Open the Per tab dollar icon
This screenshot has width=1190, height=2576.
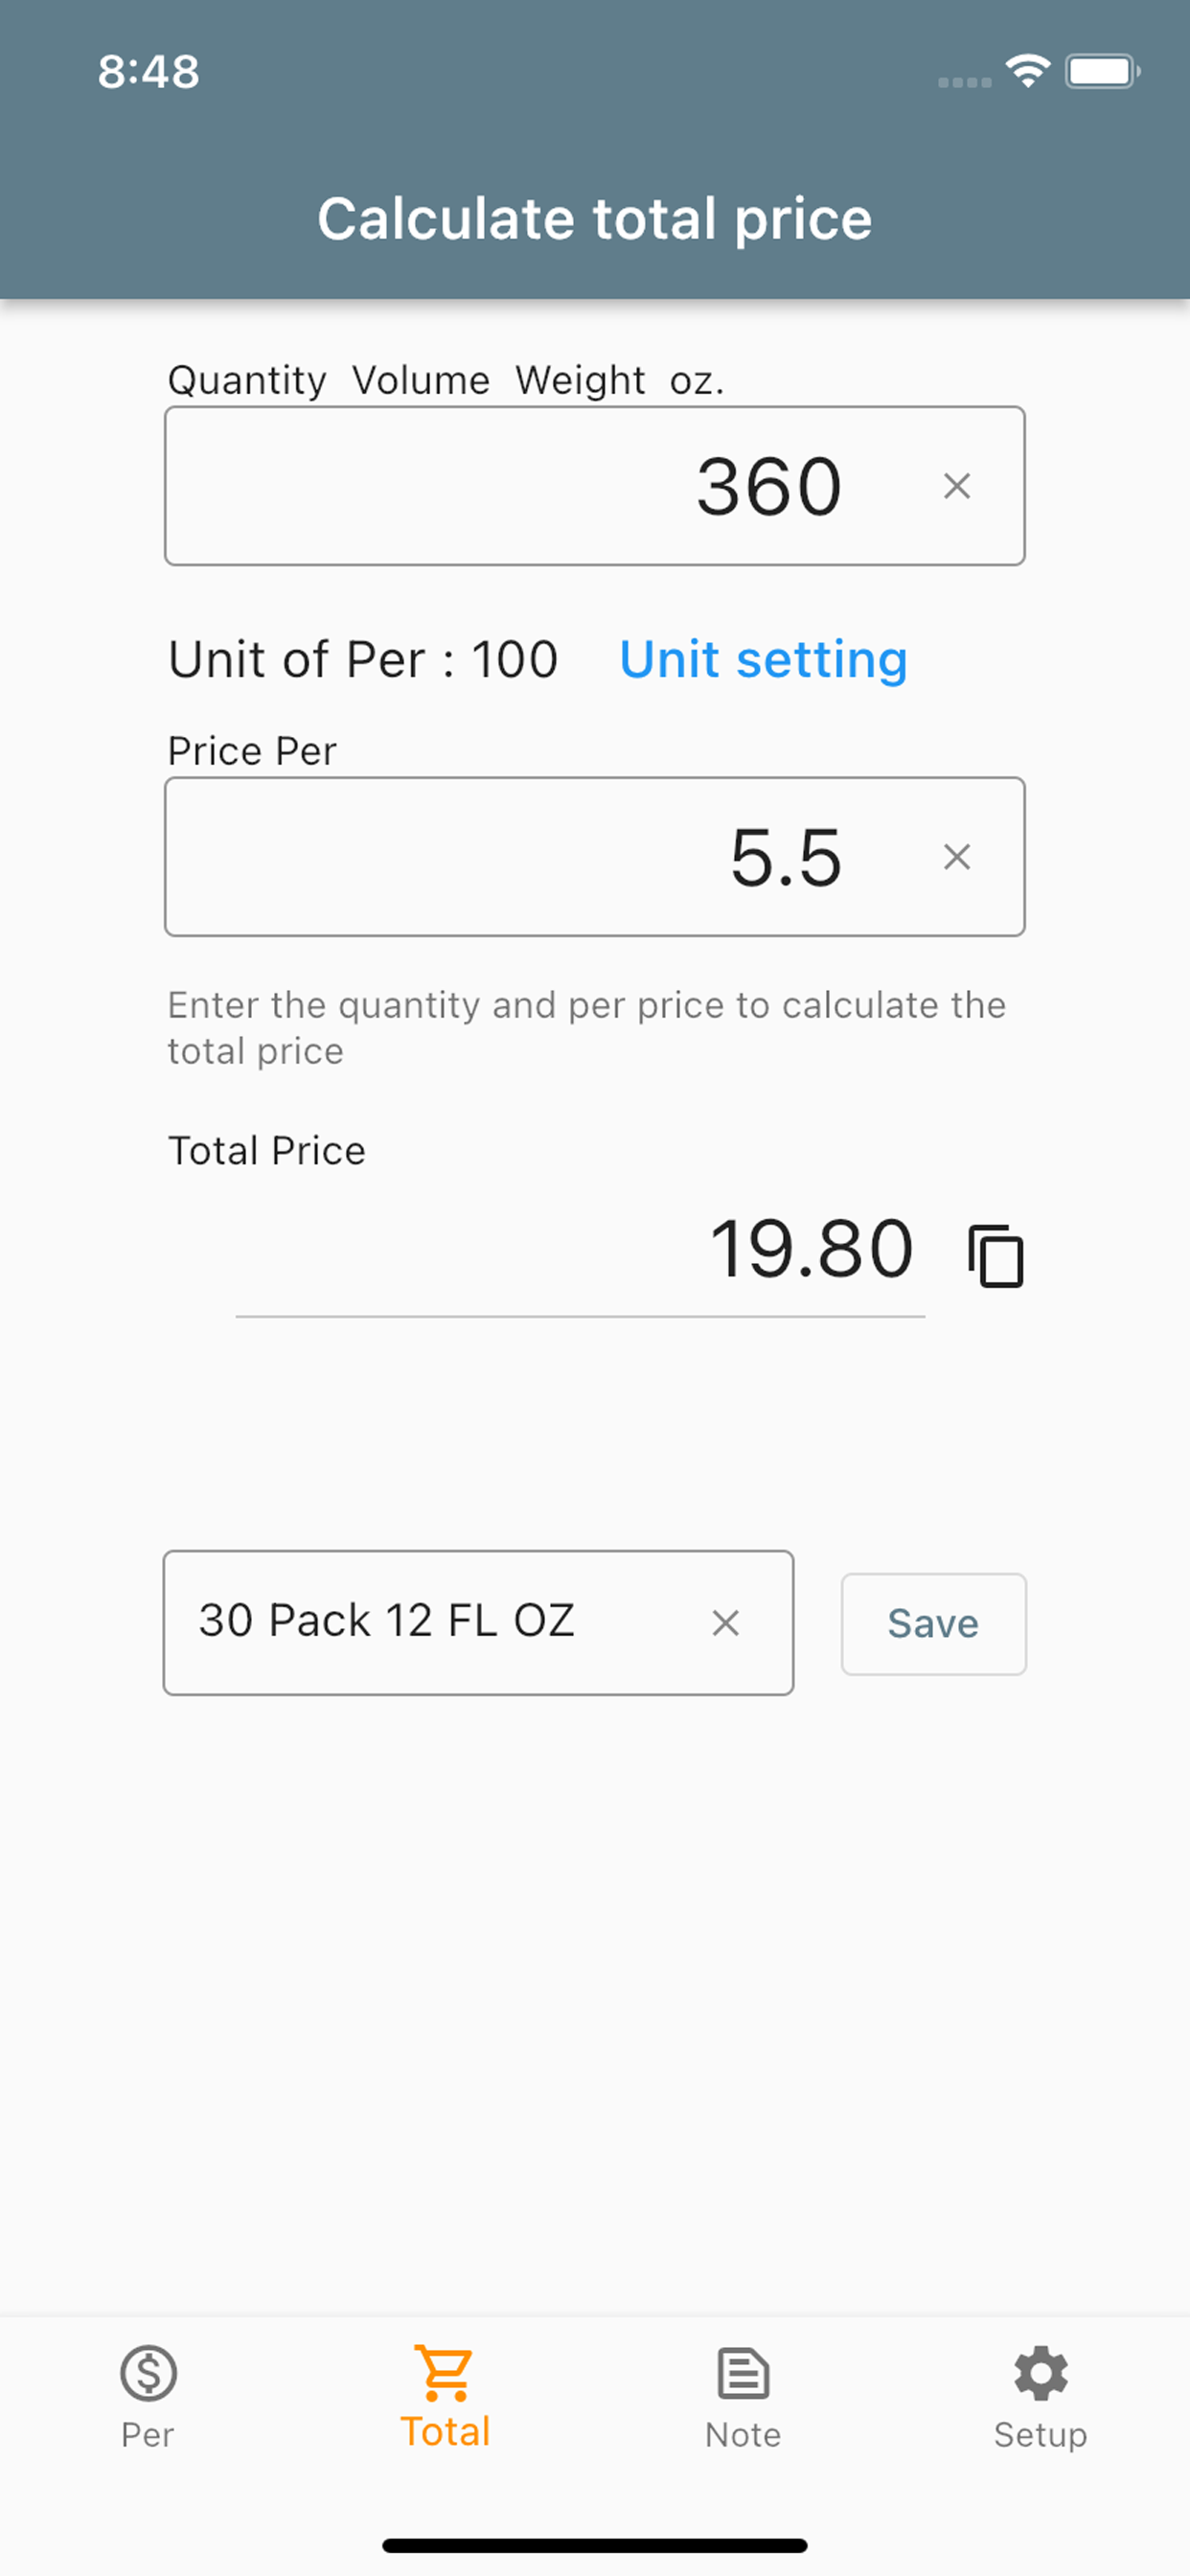pyautogui.click(x=148, y=2373)
